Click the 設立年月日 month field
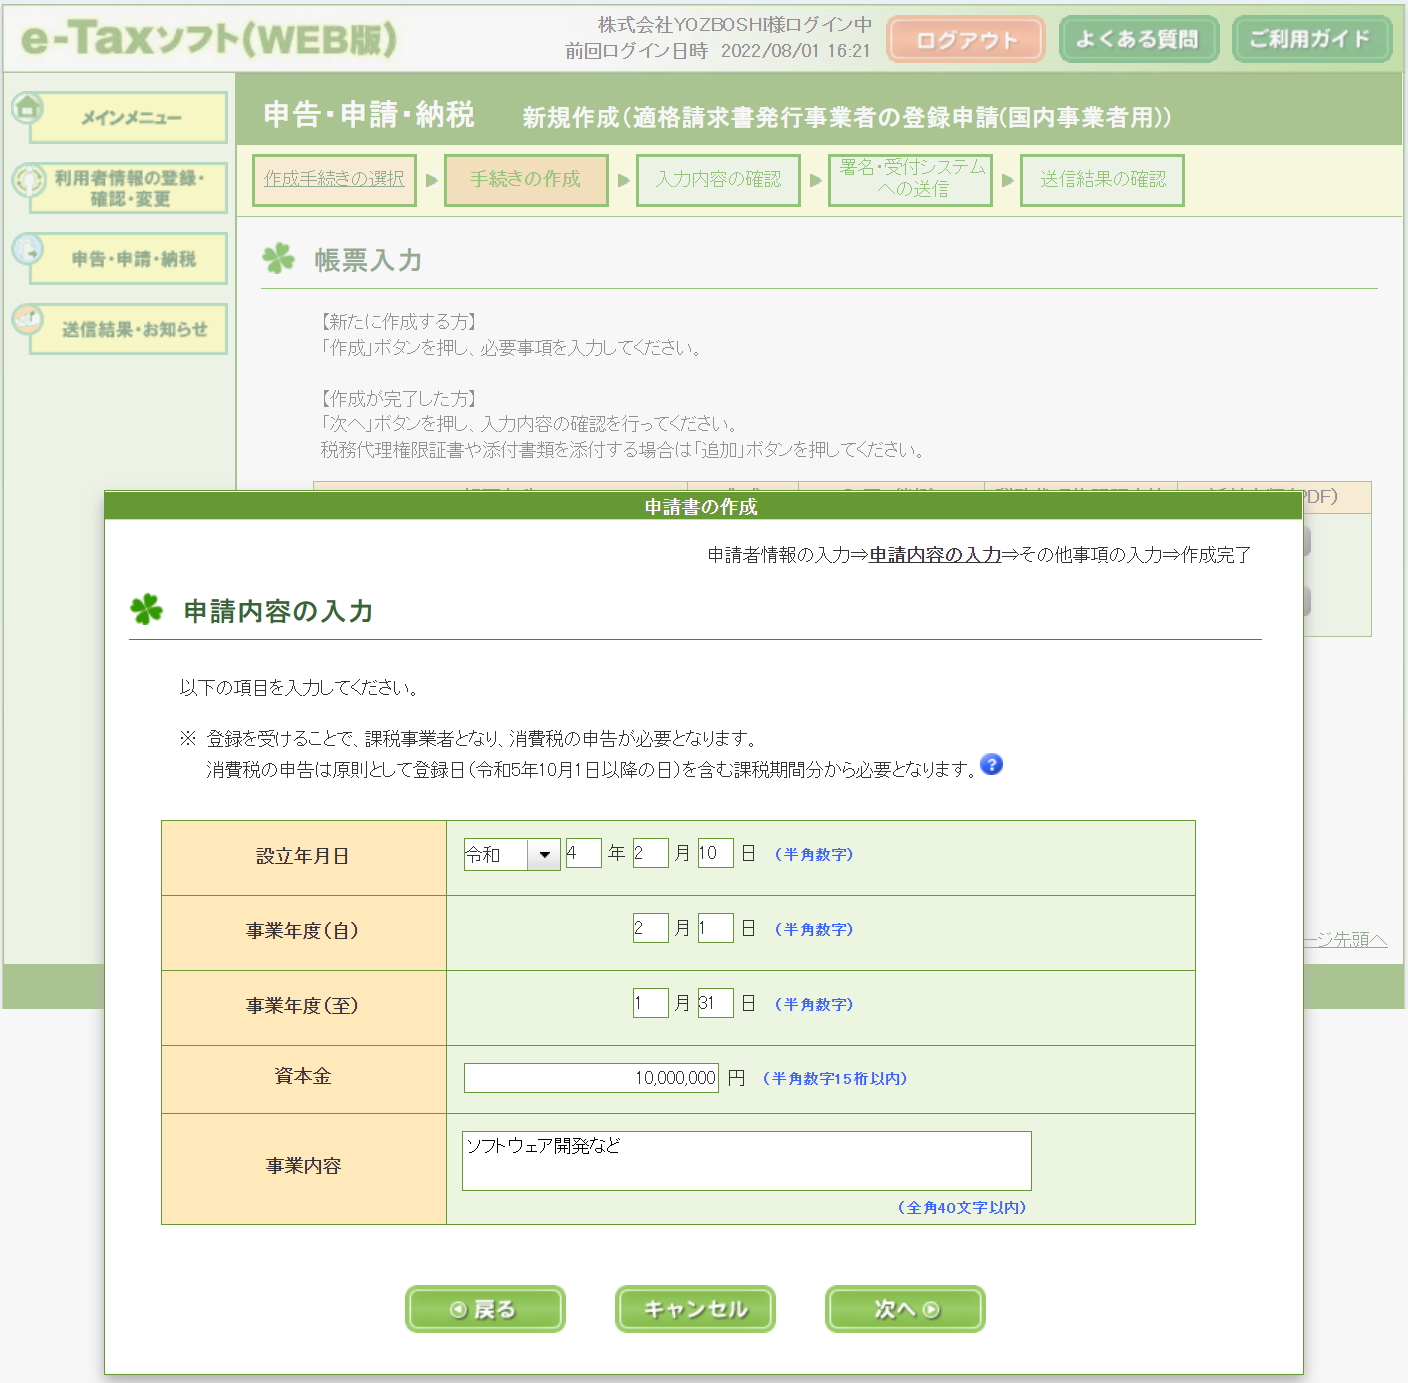The image size is (1408, 1383). (650, 853)
